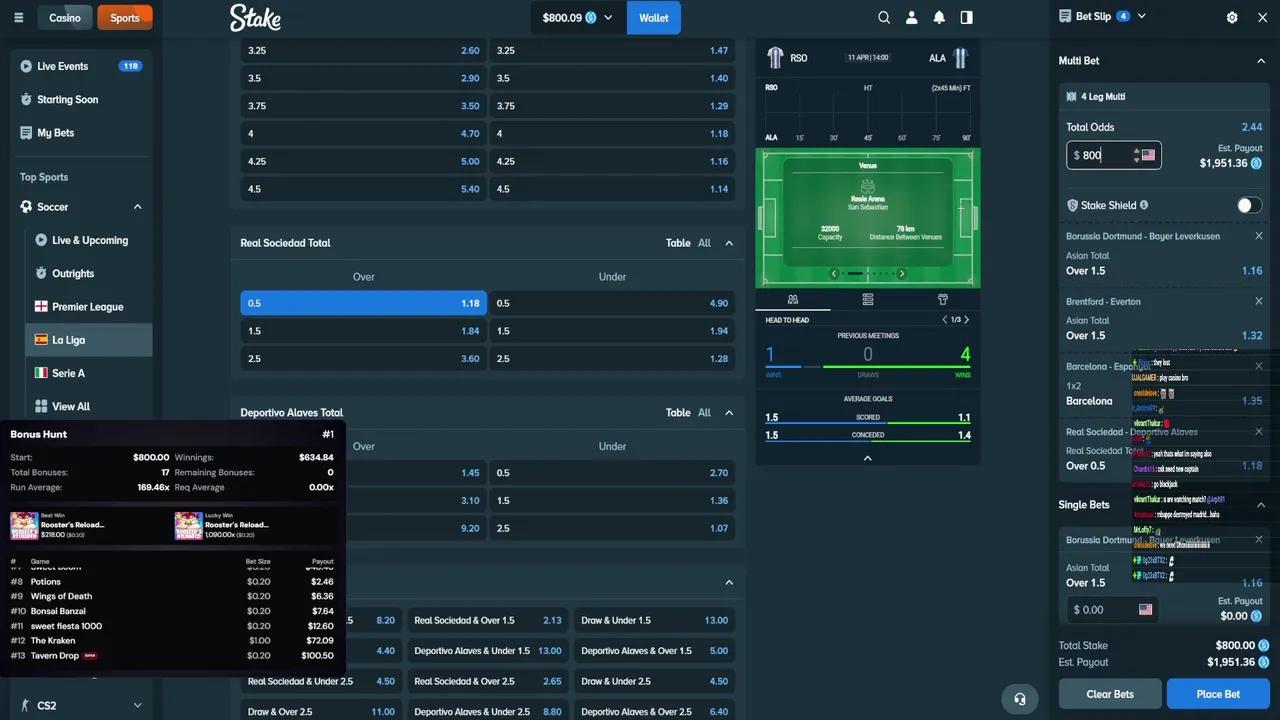
Task: Switch to the Sports tab
Action: (x=125, y=18)
